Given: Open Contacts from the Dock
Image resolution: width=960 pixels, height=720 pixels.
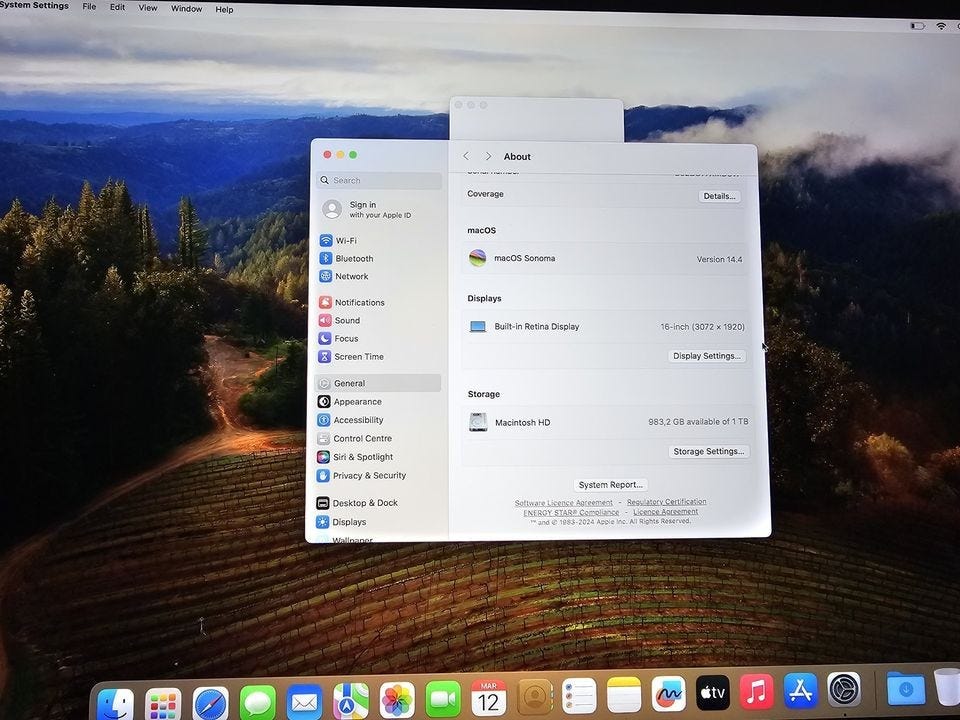Looking at the screenshot, I should (535, 696).
